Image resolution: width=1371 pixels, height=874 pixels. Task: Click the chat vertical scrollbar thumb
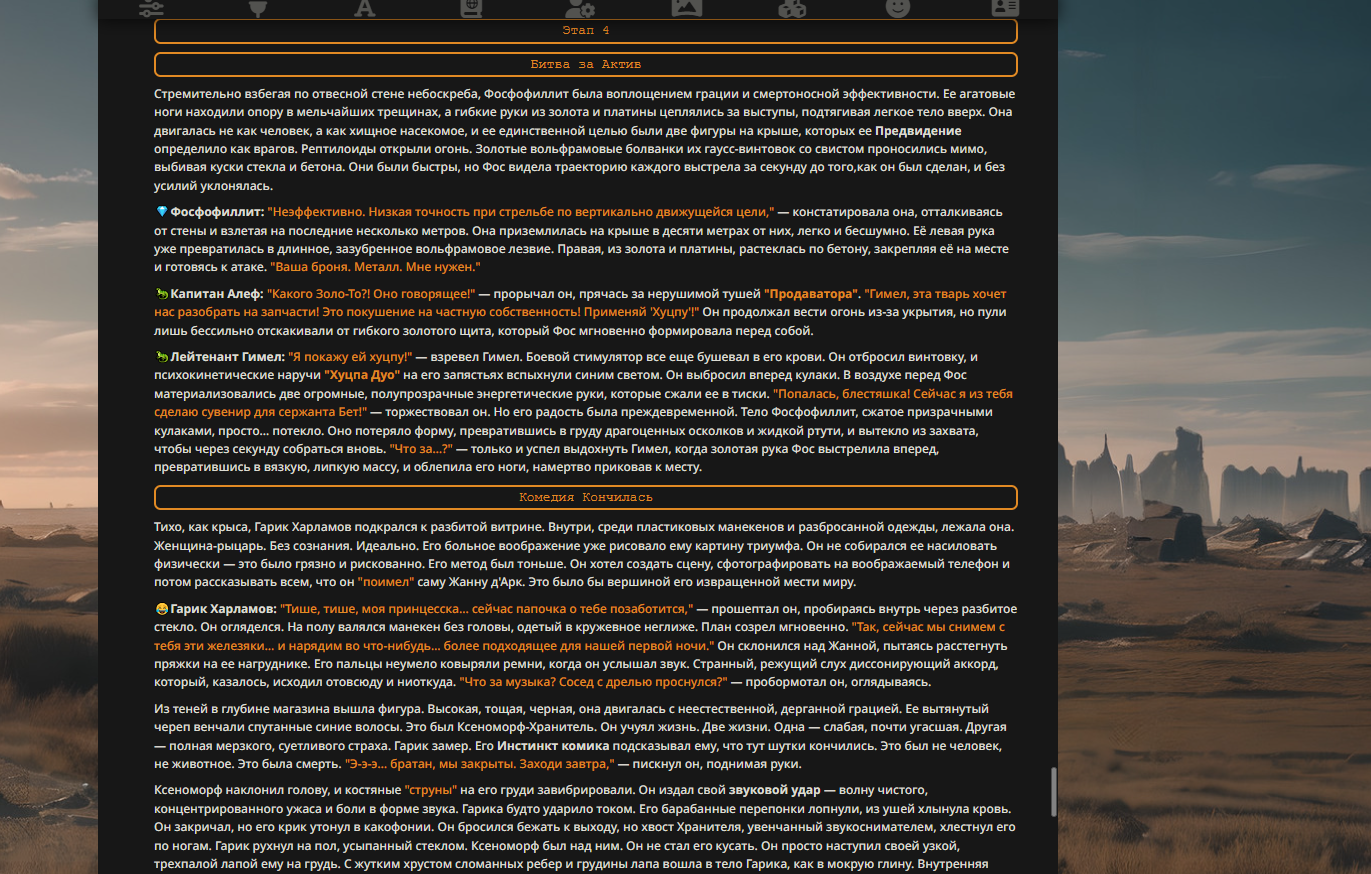click(x=1052, y=791)
